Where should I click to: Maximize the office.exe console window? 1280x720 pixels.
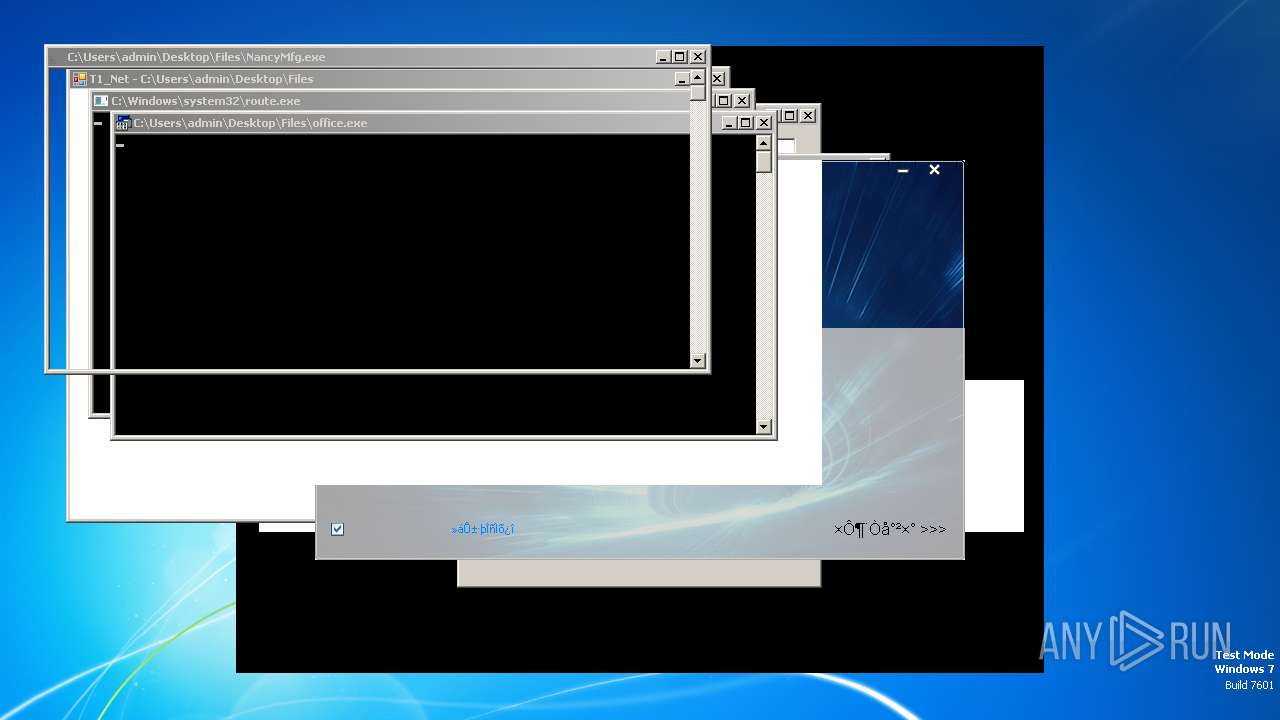(x=746, y=123)
